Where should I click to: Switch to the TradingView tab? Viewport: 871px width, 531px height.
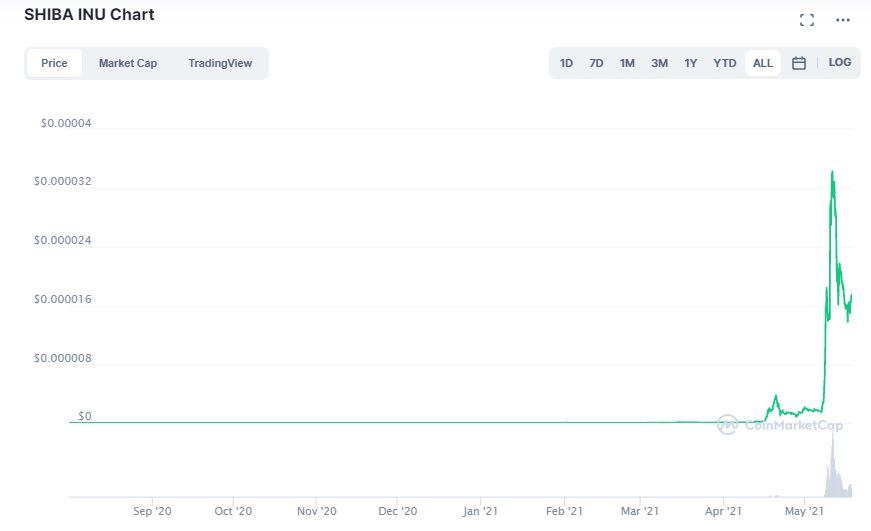pyautogui.click(x=220, y=63)
